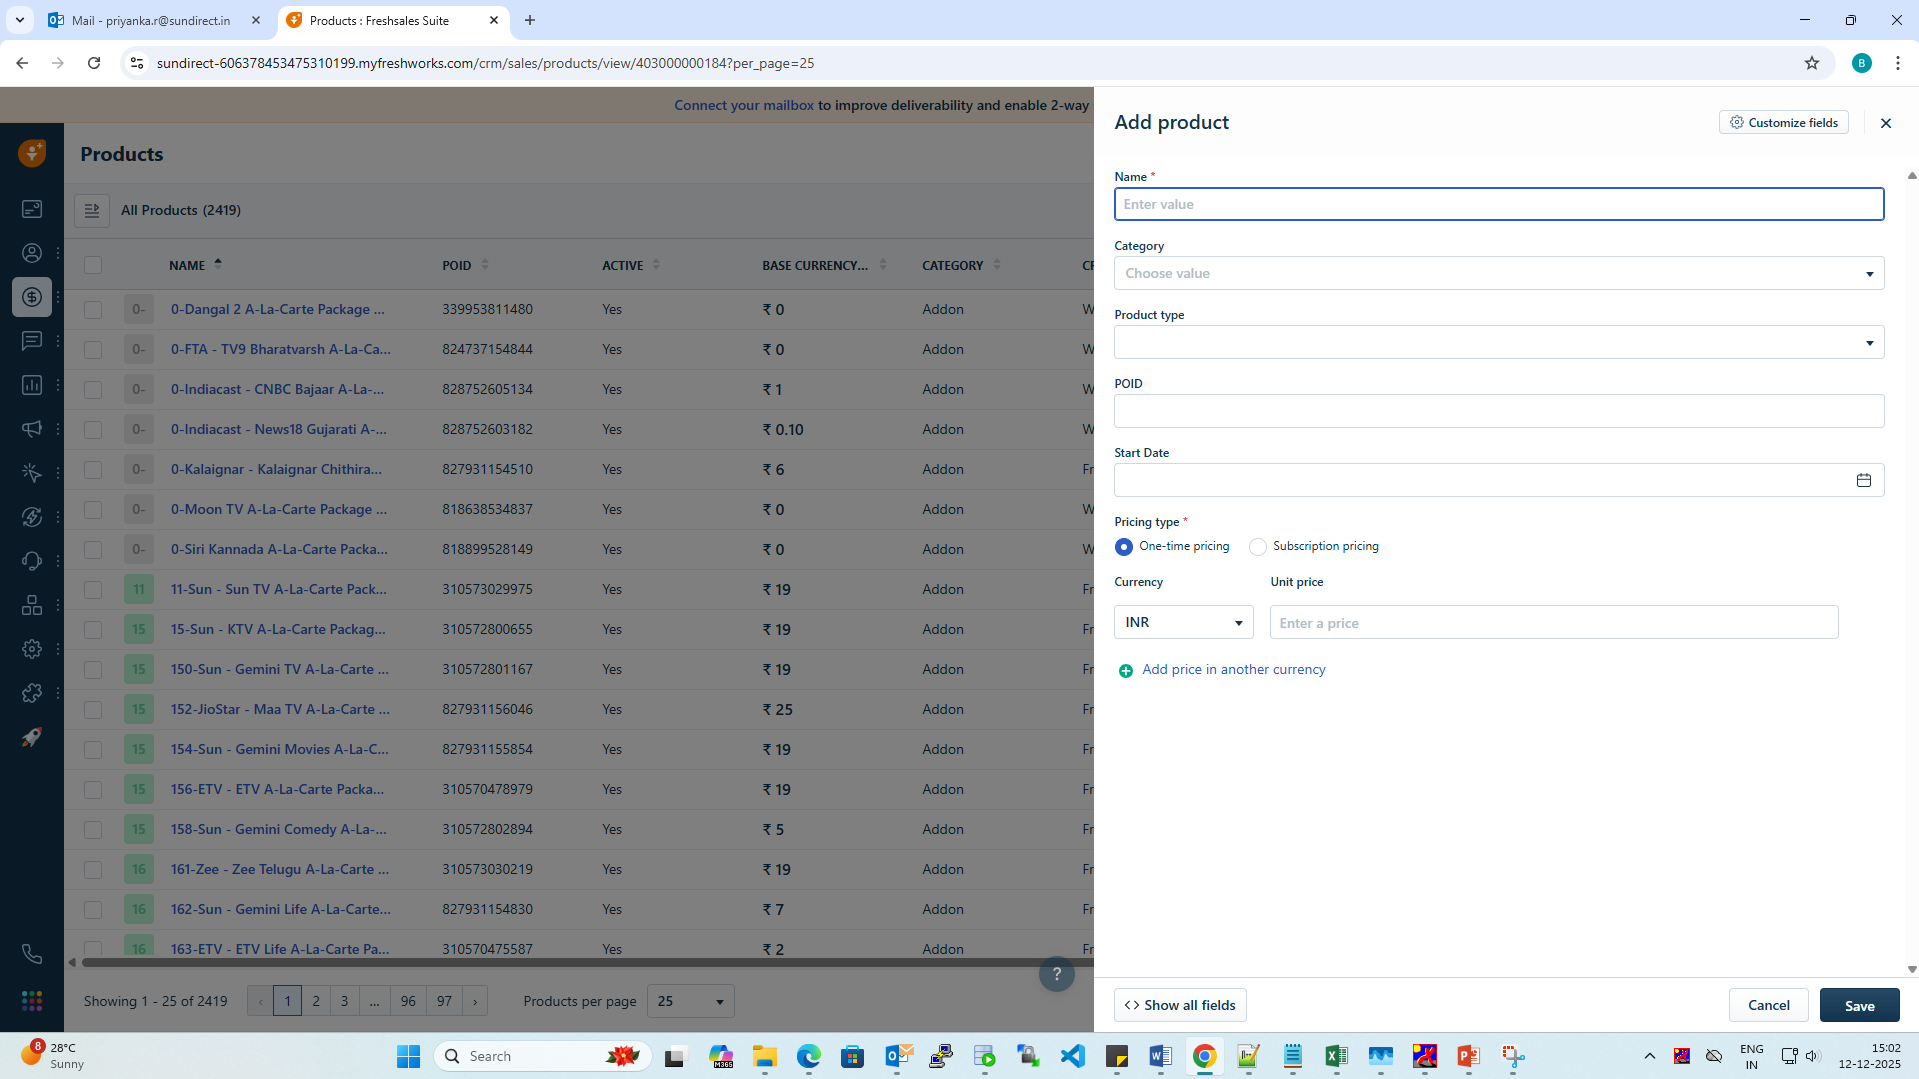Image resolution: width=1919 pixels, height=1079 pixels.
Task: Open the product views list icon
Action: [x=92, y=210]
